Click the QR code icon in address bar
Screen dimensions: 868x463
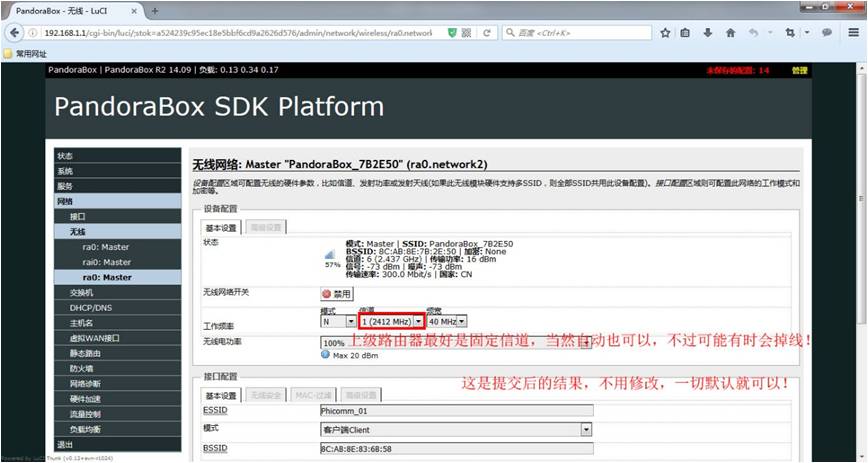click(466, 33)
